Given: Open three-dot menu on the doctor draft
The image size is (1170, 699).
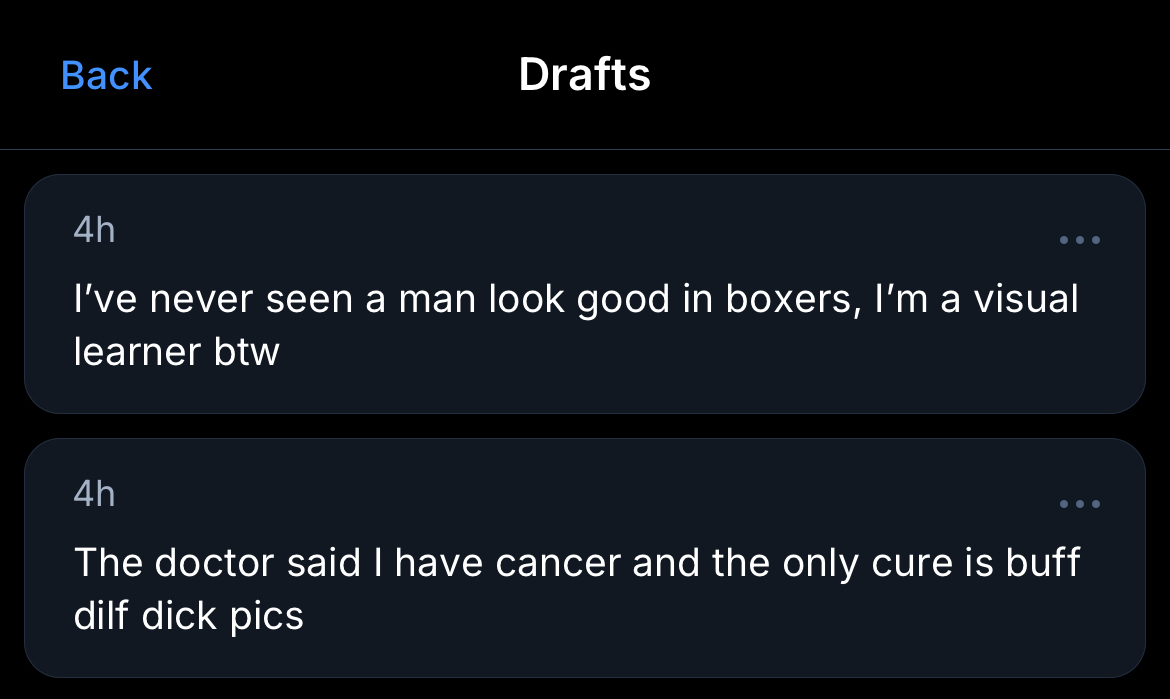Looking at the screenshot, I should (x=1080, y=504).
